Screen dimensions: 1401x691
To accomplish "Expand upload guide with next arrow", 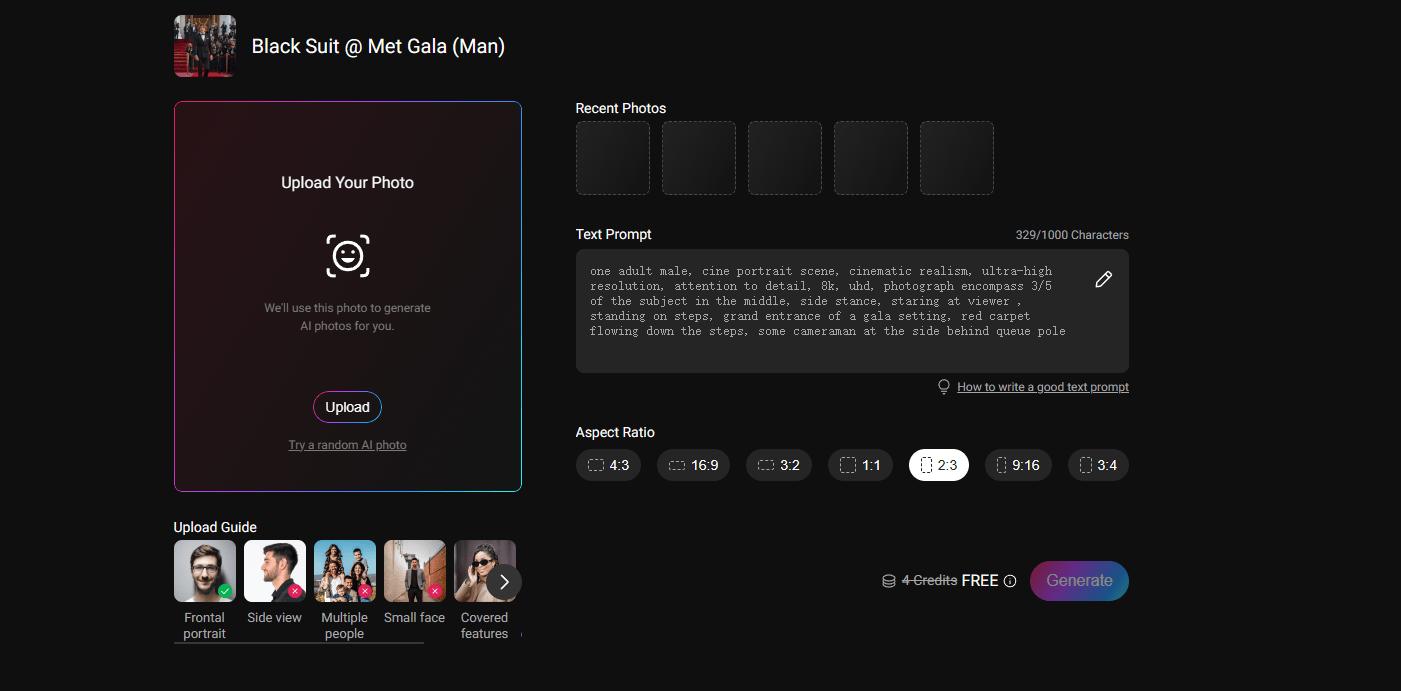I will point(504,581).
